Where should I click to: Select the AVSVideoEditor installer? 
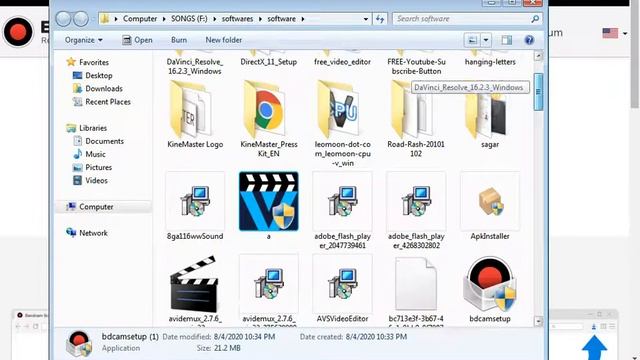pos(342,284)
